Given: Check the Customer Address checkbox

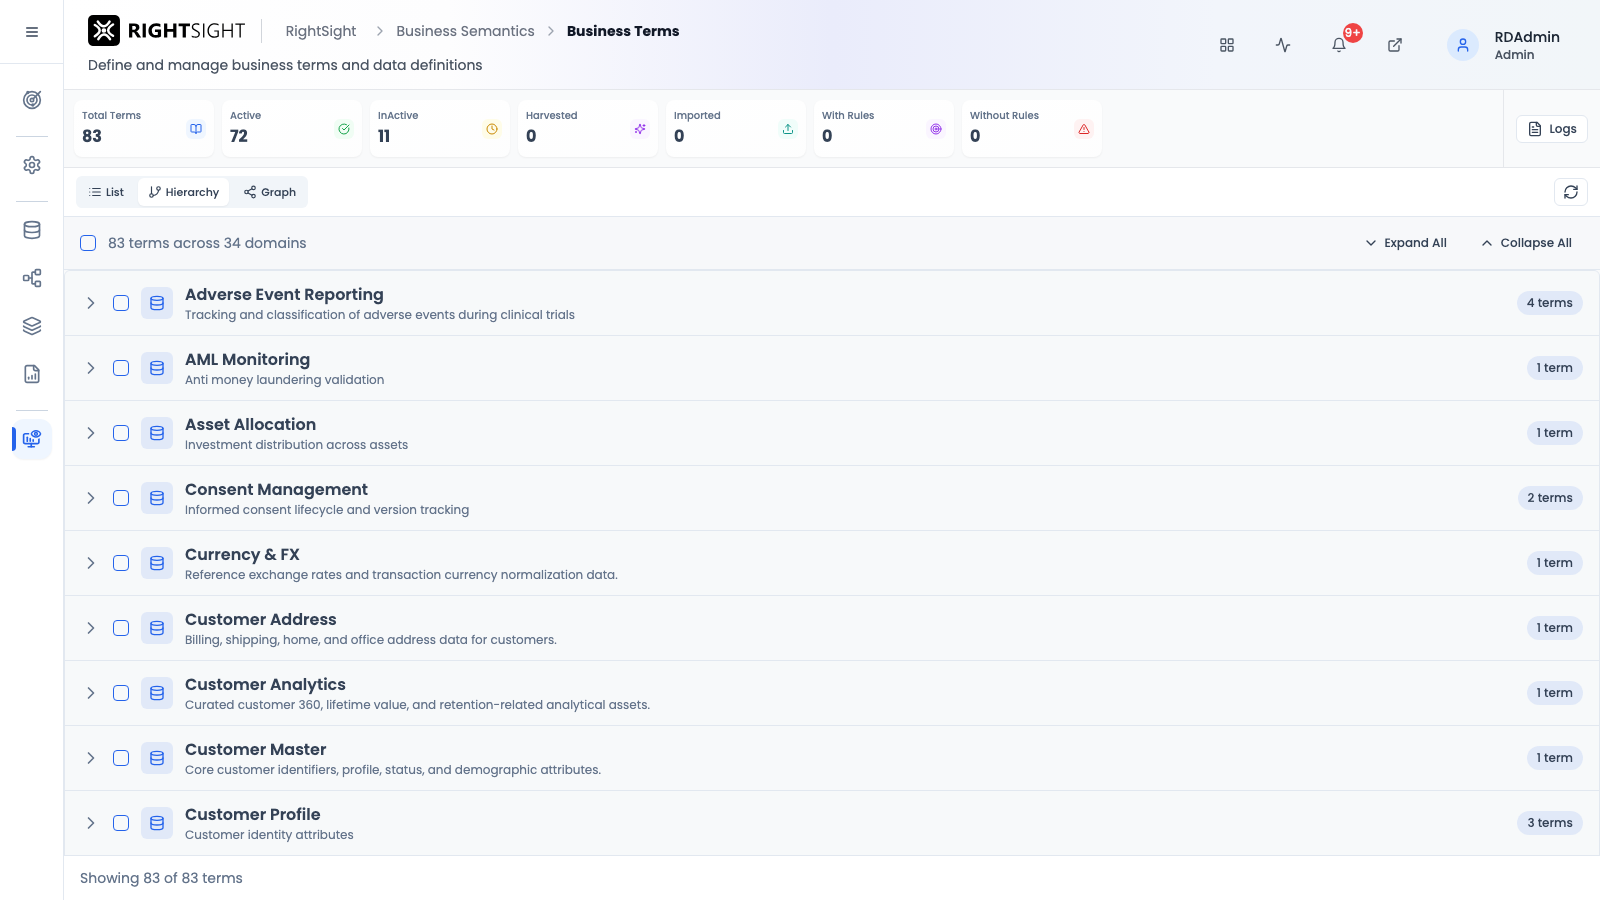Looking at the screenshot, I should coord(121,628).
